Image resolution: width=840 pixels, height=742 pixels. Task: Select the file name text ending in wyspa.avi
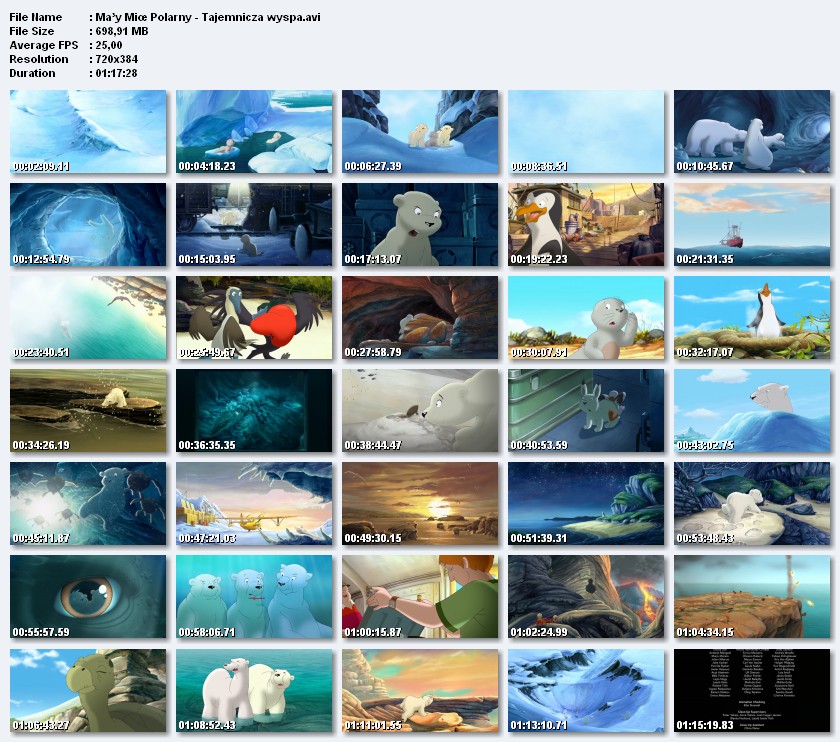click(x=208, y=17)
